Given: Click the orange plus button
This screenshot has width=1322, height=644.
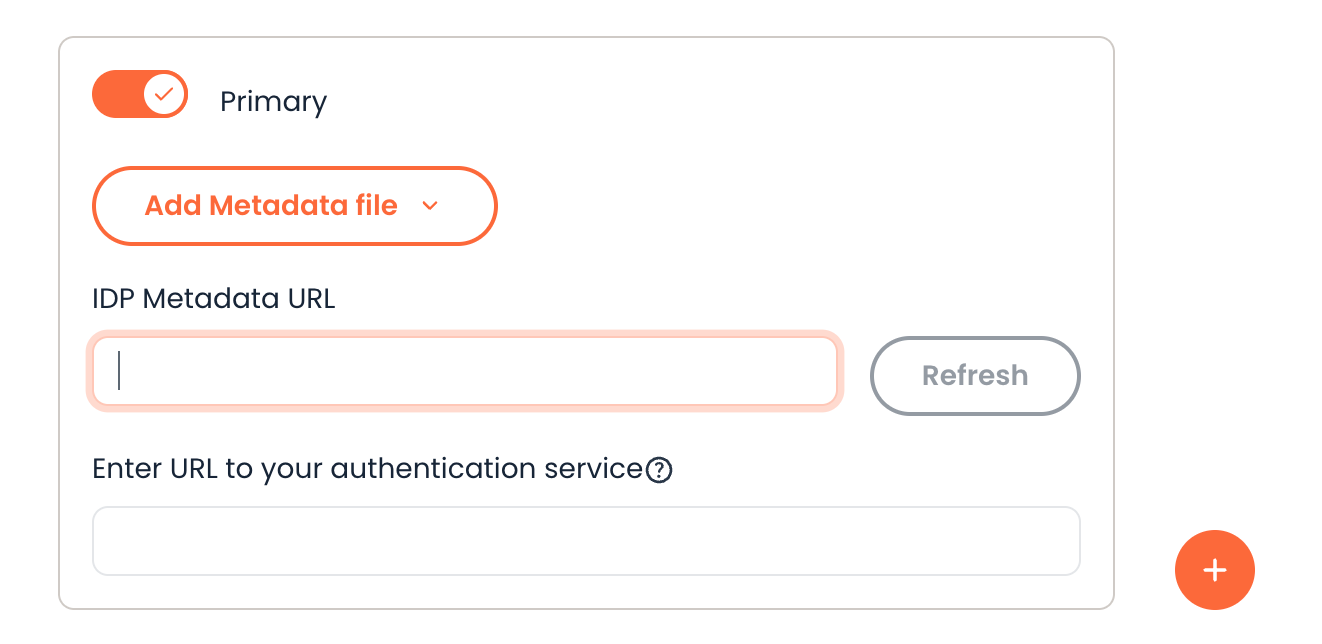Looking at the screenshot, I should [1214, 570].
